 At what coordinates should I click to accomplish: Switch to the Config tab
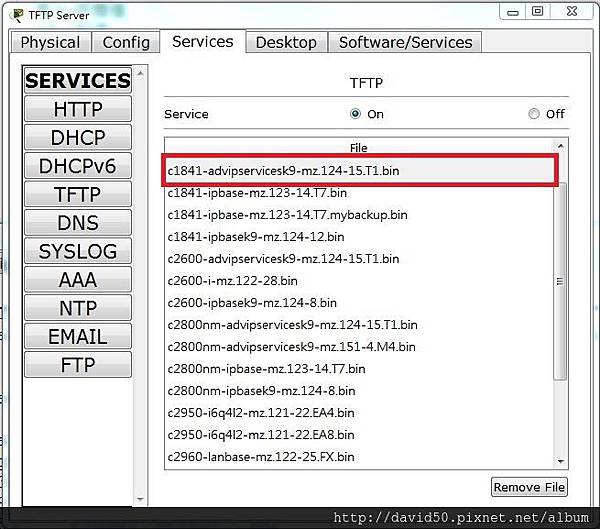click(x=126, y=42)
